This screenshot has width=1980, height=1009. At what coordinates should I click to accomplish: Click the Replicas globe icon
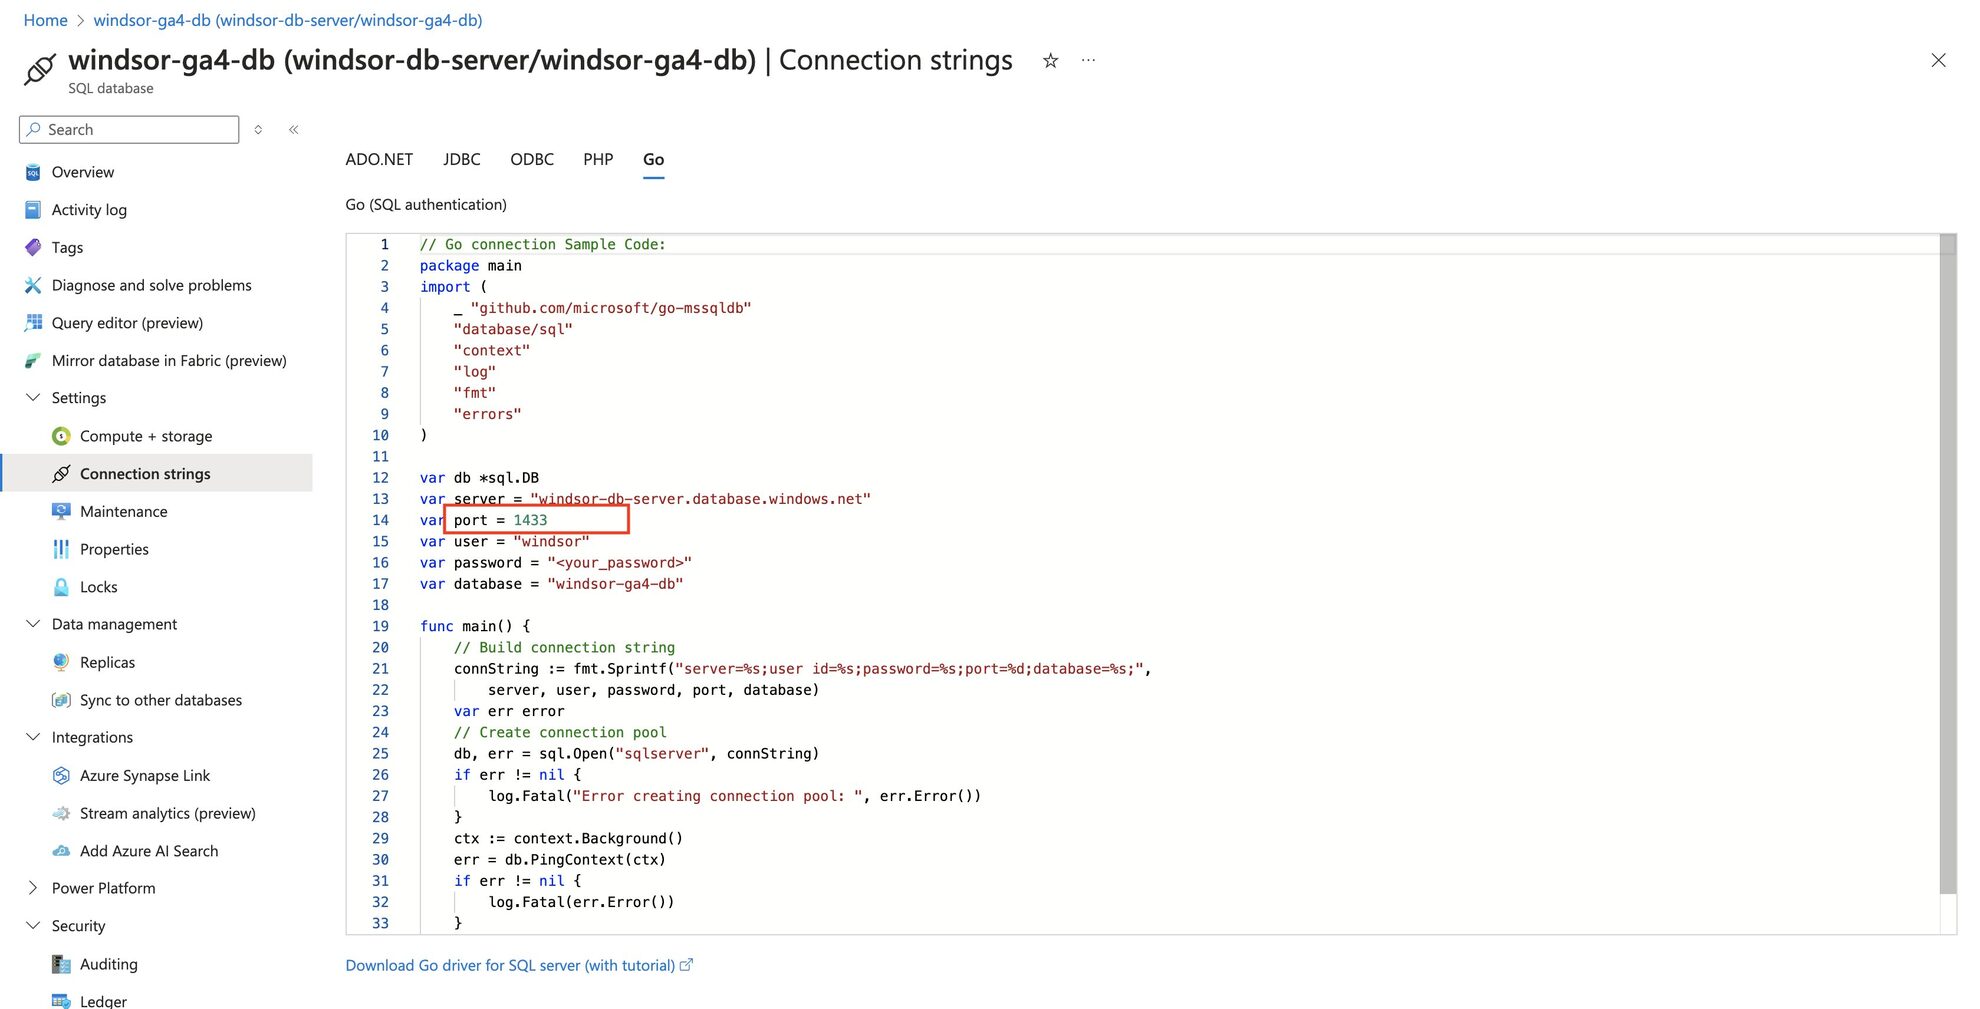point(61,662)
